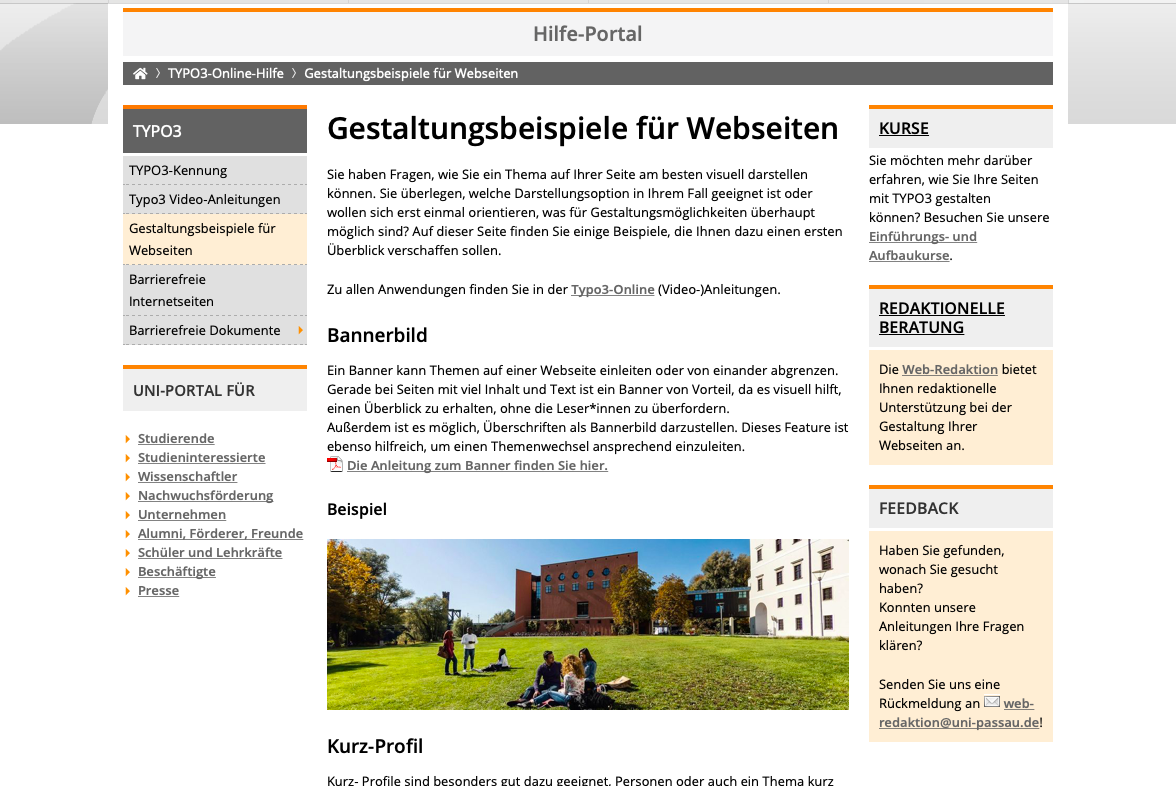Go to the Unternehmen link

point(182,514)
